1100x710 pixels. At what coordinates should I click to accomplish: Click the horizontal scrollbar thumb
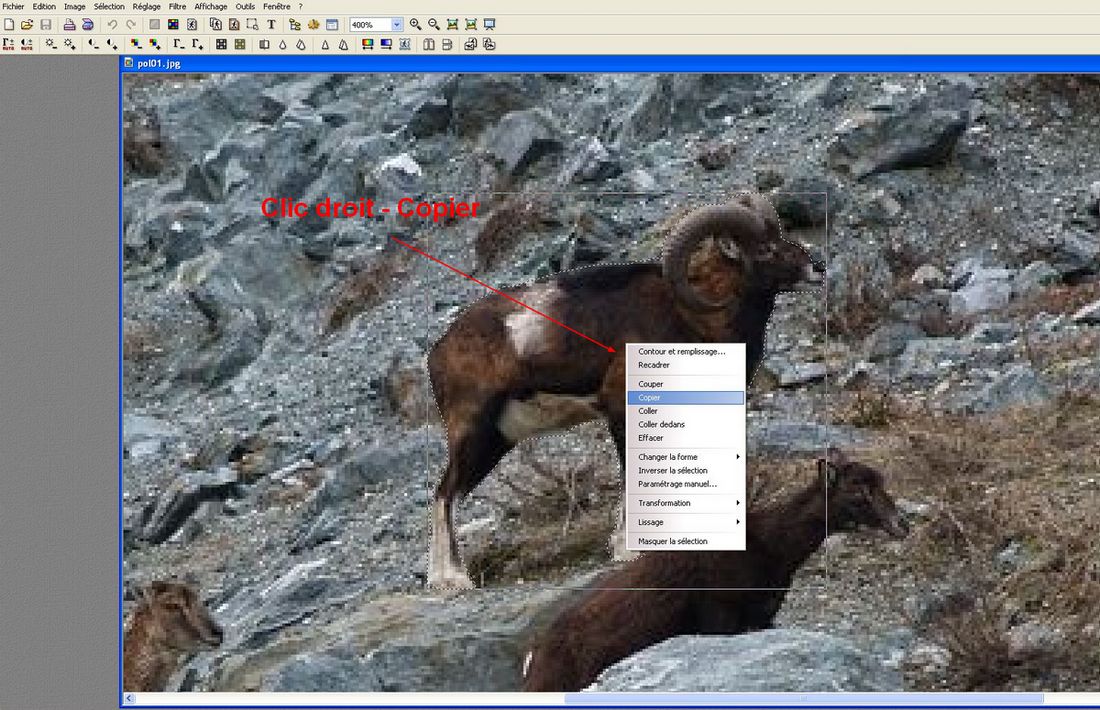coord(803,699)
